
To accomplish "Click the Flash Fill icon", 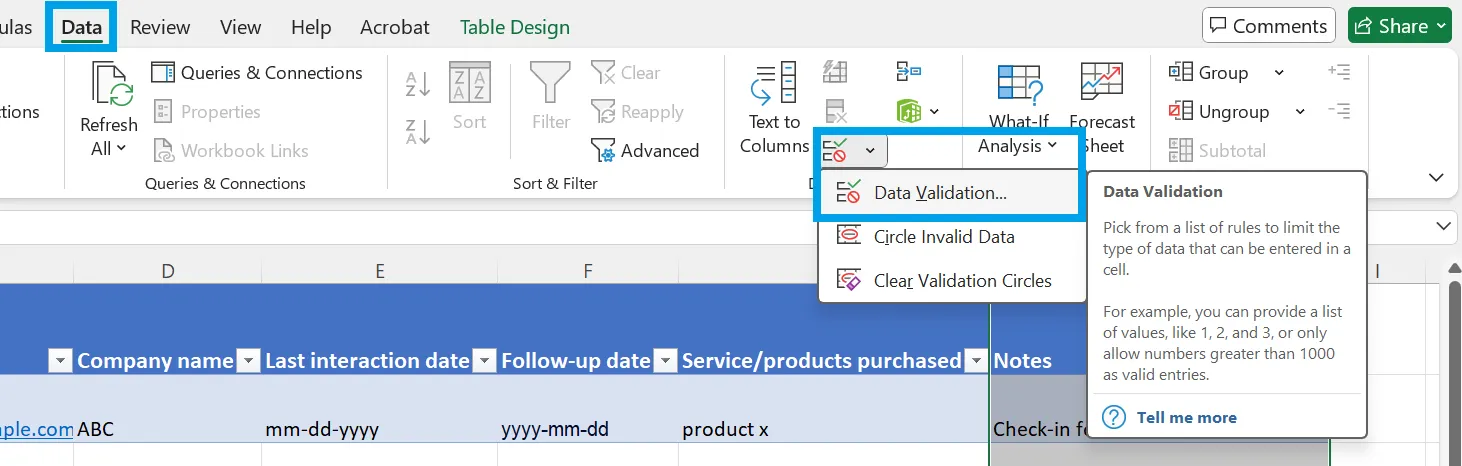I will [834, 72].
